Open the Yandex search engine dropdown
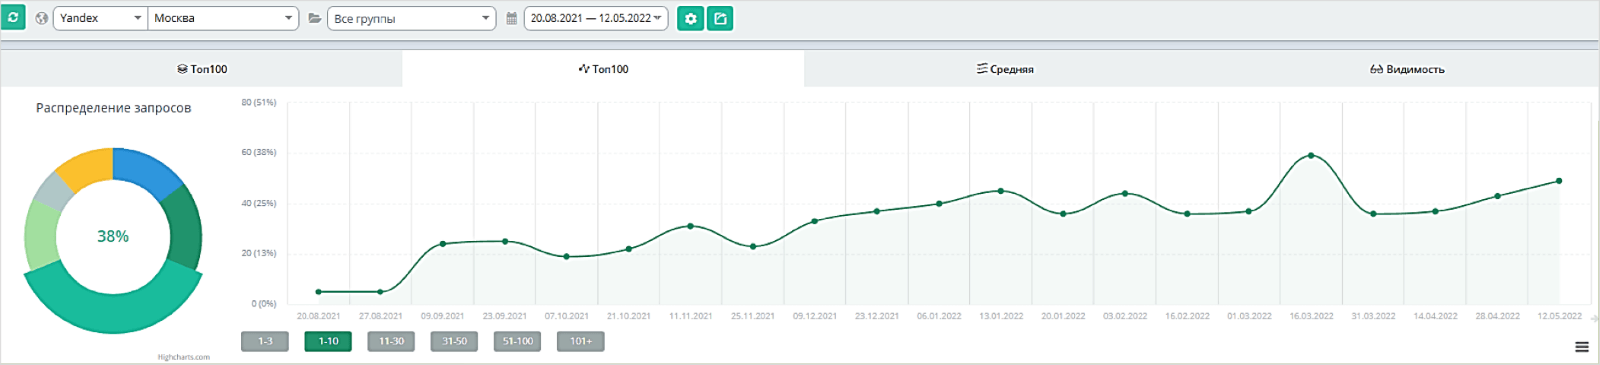The height and width of the screenshot is (365, 1600). [100, 18]
